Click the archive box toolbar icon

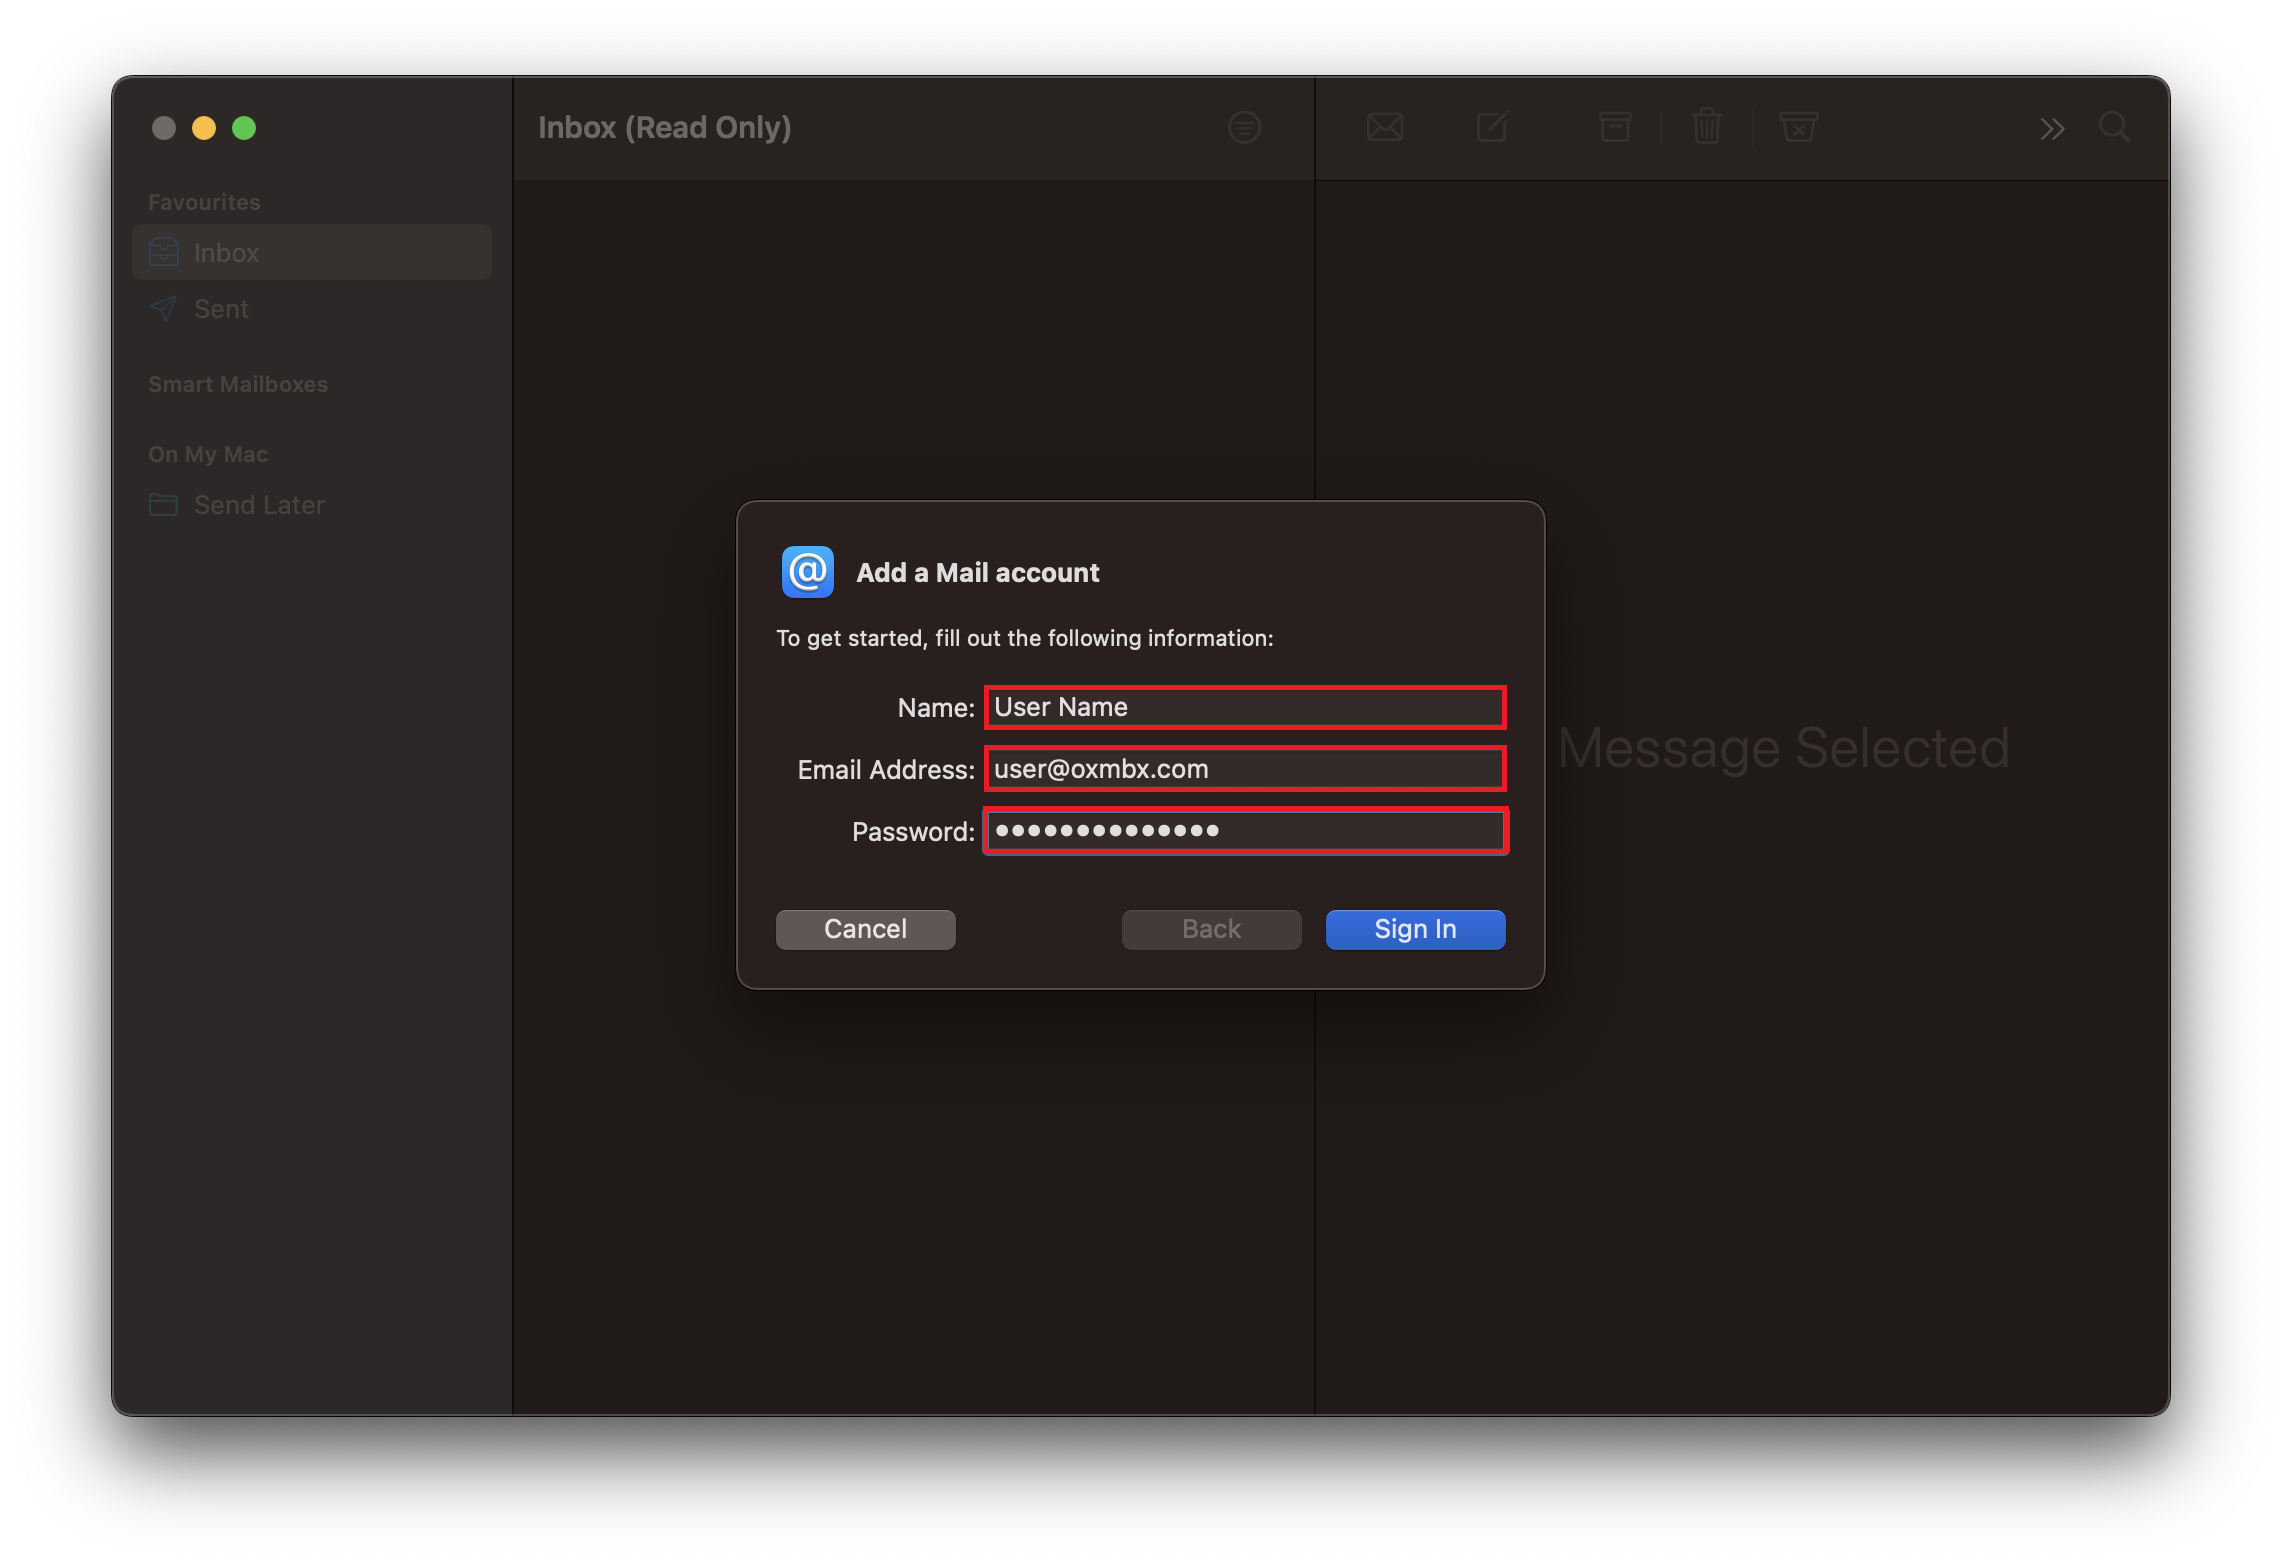[x=1614, y=128]
